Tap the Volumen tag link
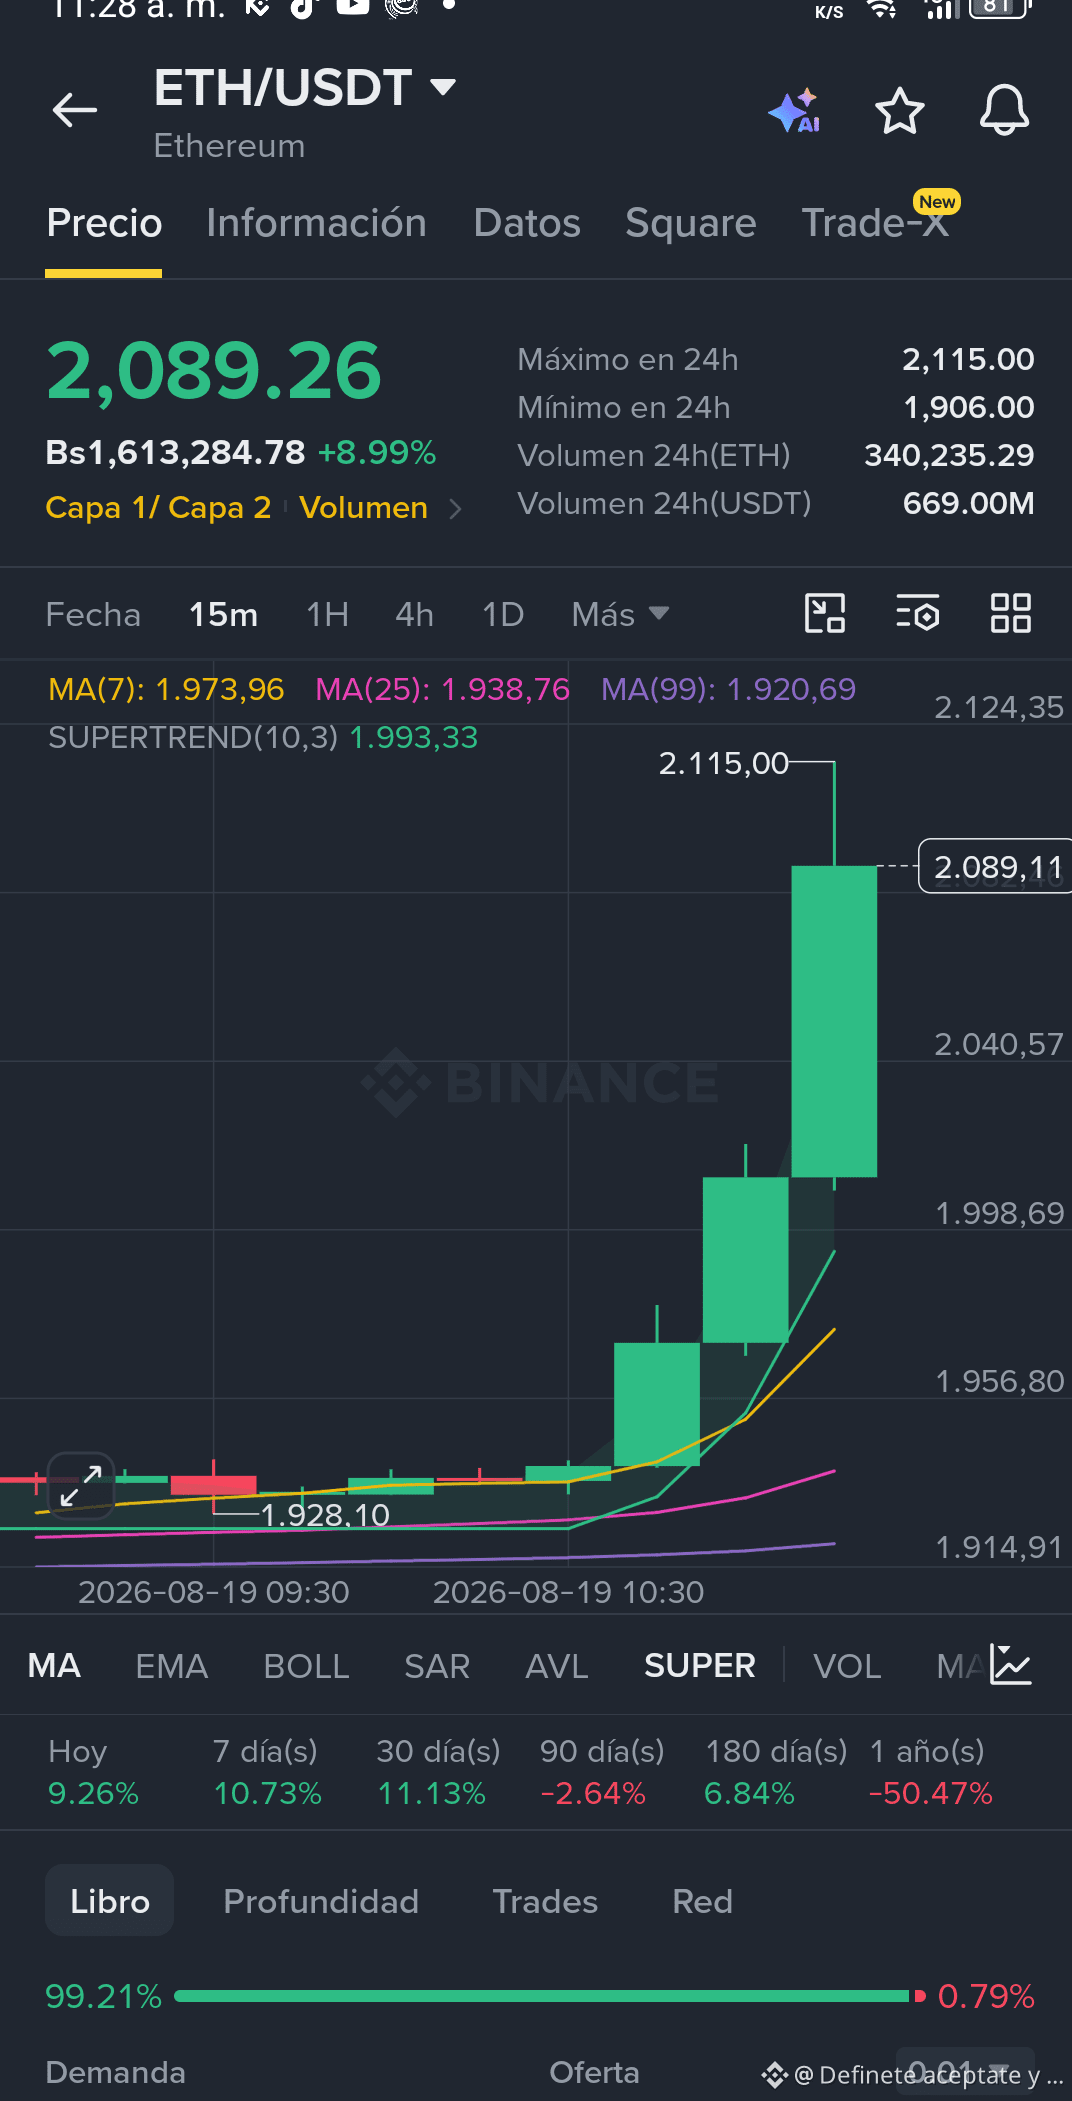 tap(363, 508)
